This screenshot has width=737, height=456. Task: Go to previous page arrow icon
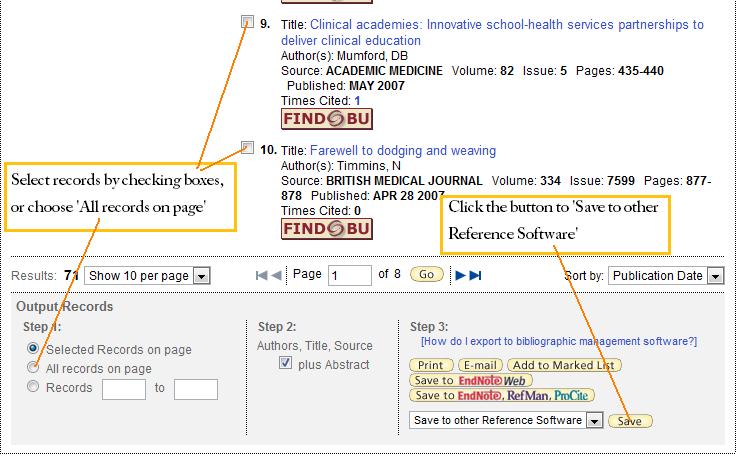277,275
